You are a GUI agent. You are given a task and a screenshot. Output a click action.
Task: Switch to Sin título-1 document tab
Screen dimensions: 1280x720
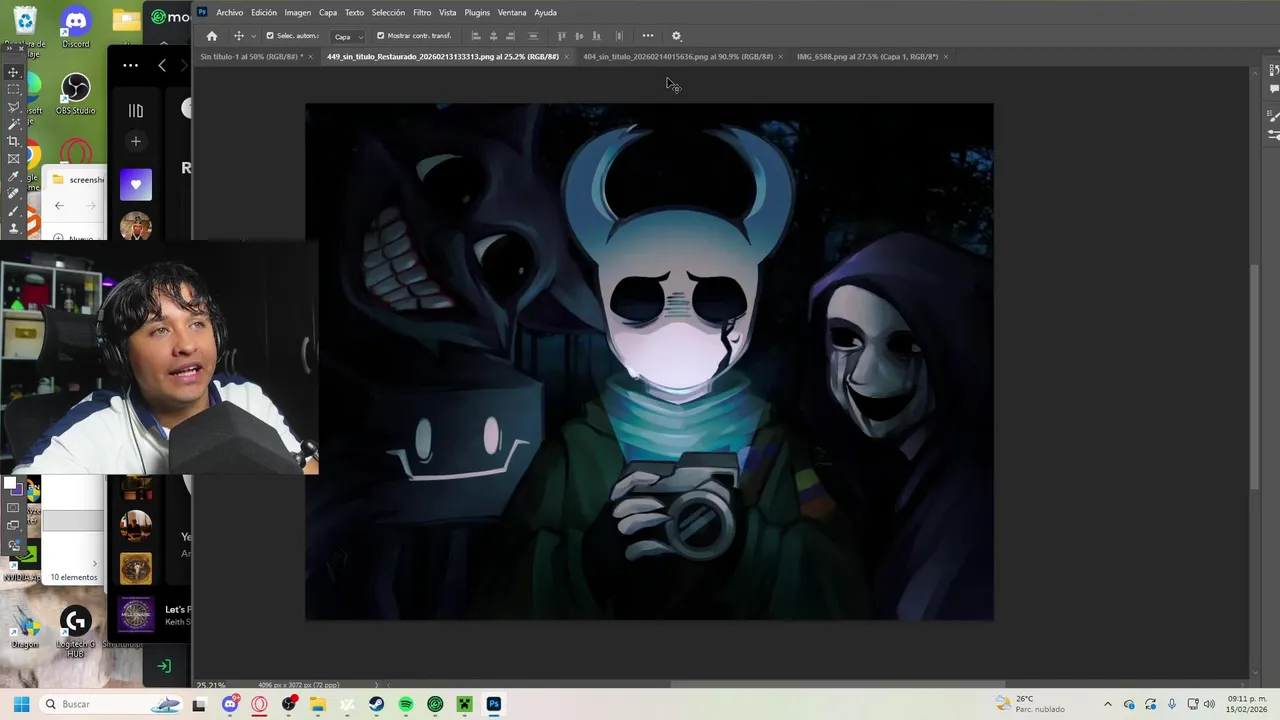click(252, 57)
